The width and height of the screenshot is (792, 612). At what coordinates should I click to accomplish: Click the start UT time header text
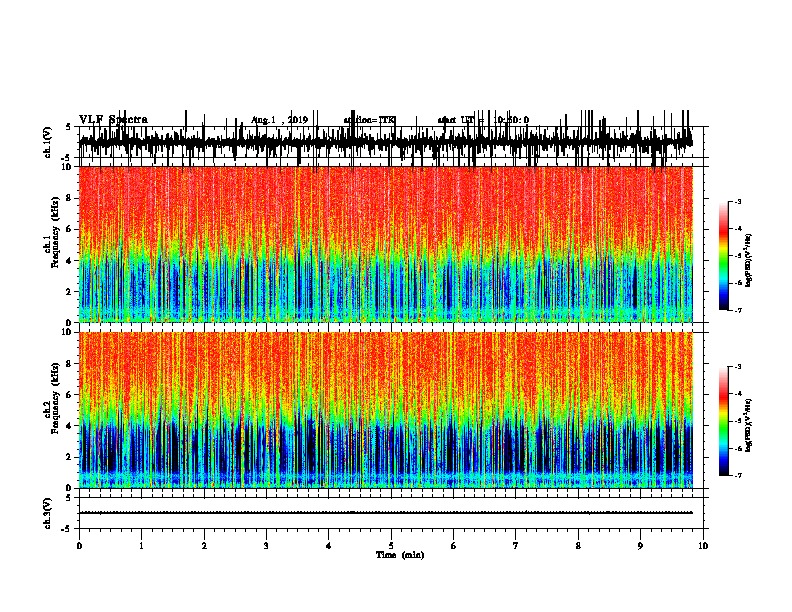[483, 120]
